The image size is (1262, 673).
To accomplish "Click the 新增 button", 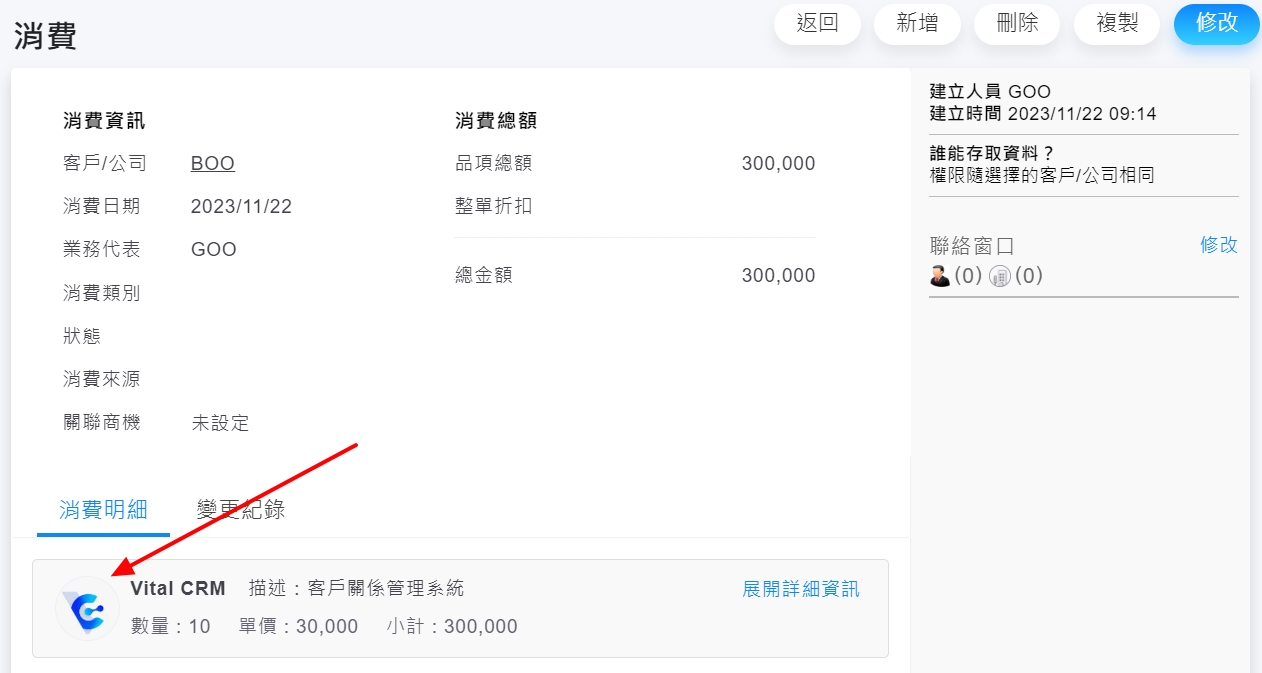I will [917, 24].
